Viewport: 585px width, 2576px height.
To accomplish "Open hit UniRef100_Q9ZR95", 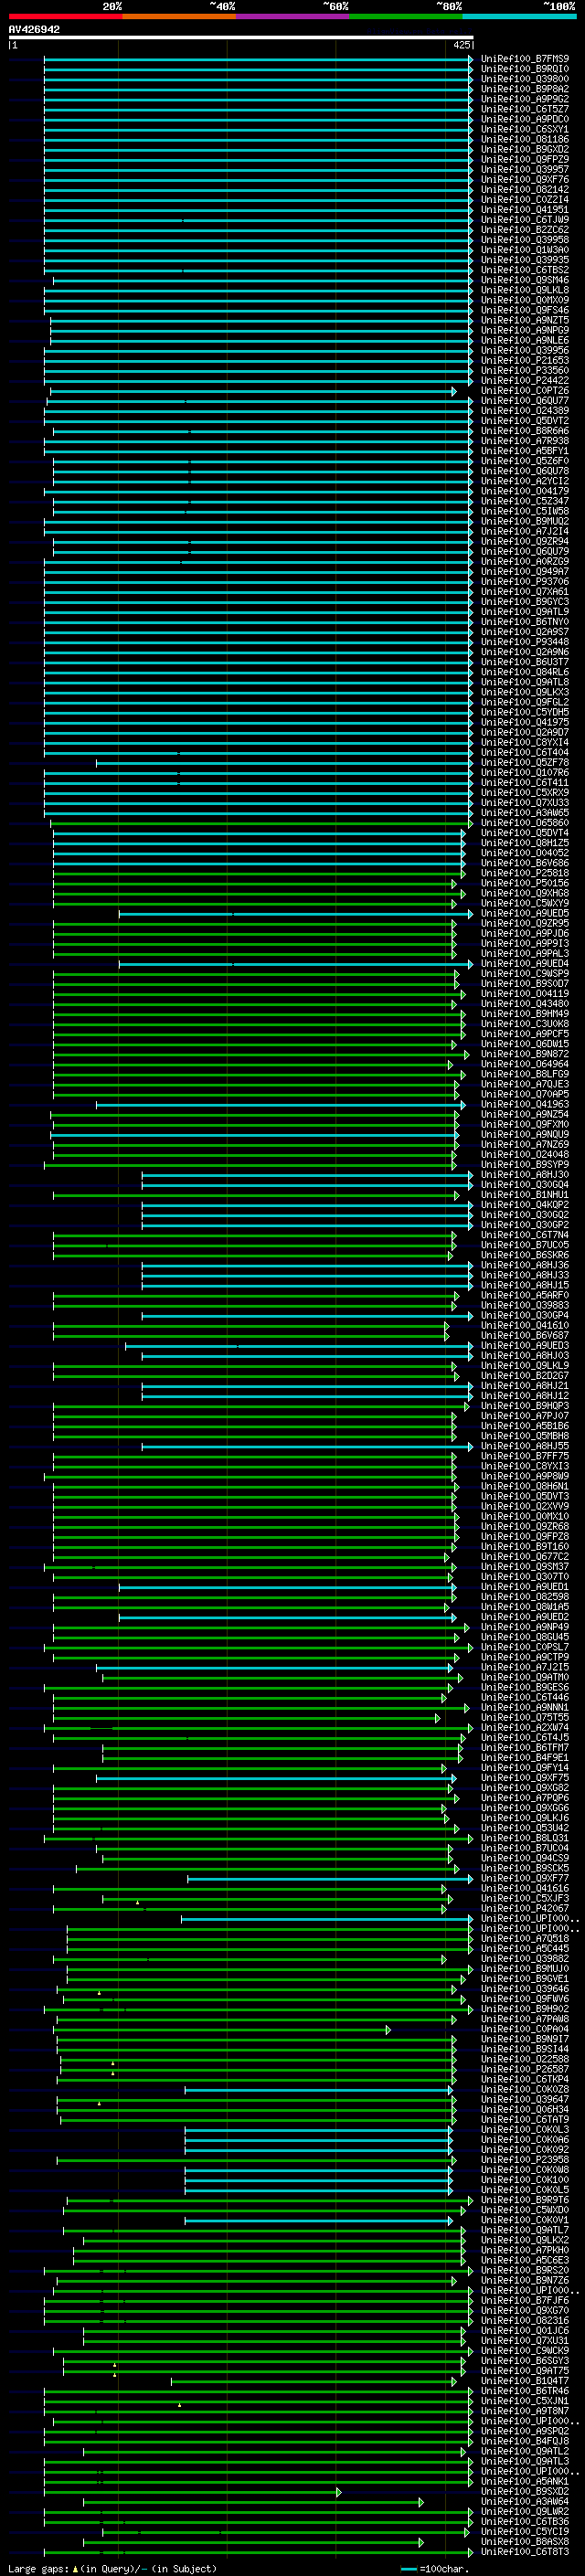I will tap(525, 923).
